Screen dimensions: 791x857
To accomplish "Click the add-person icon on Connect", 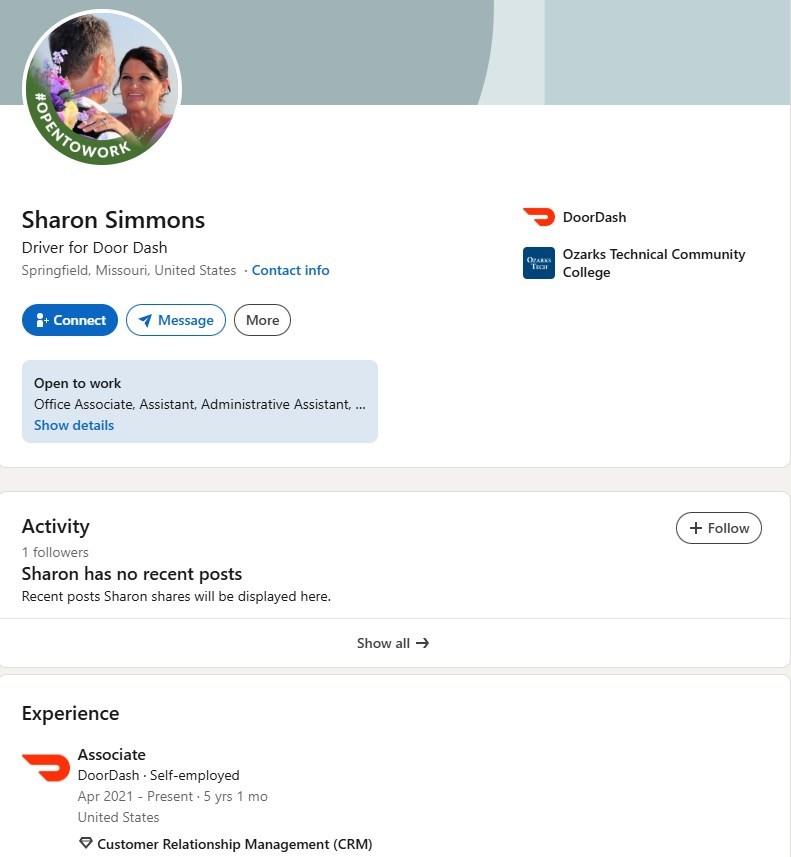I will 42,320.
